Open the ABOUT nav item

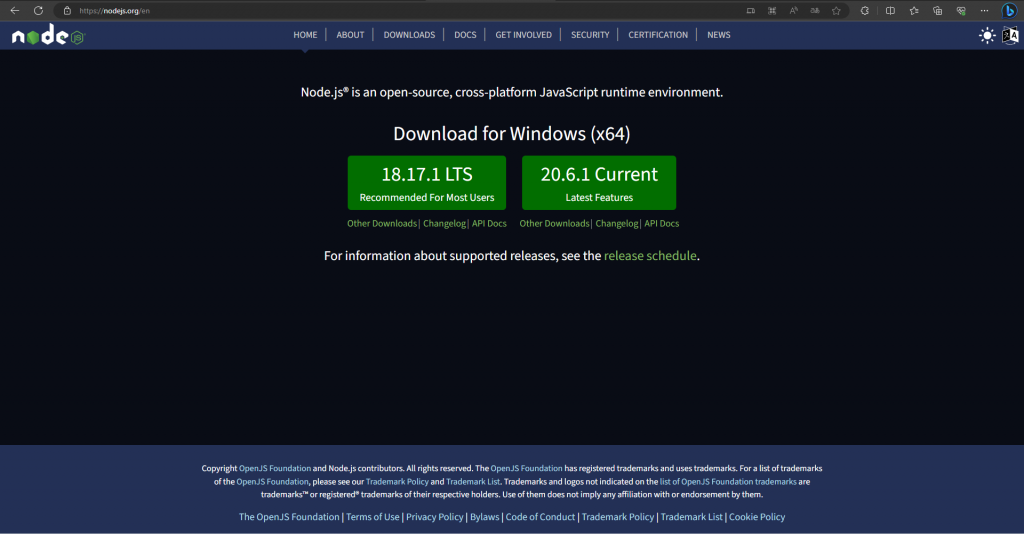[x=350, y=35]
